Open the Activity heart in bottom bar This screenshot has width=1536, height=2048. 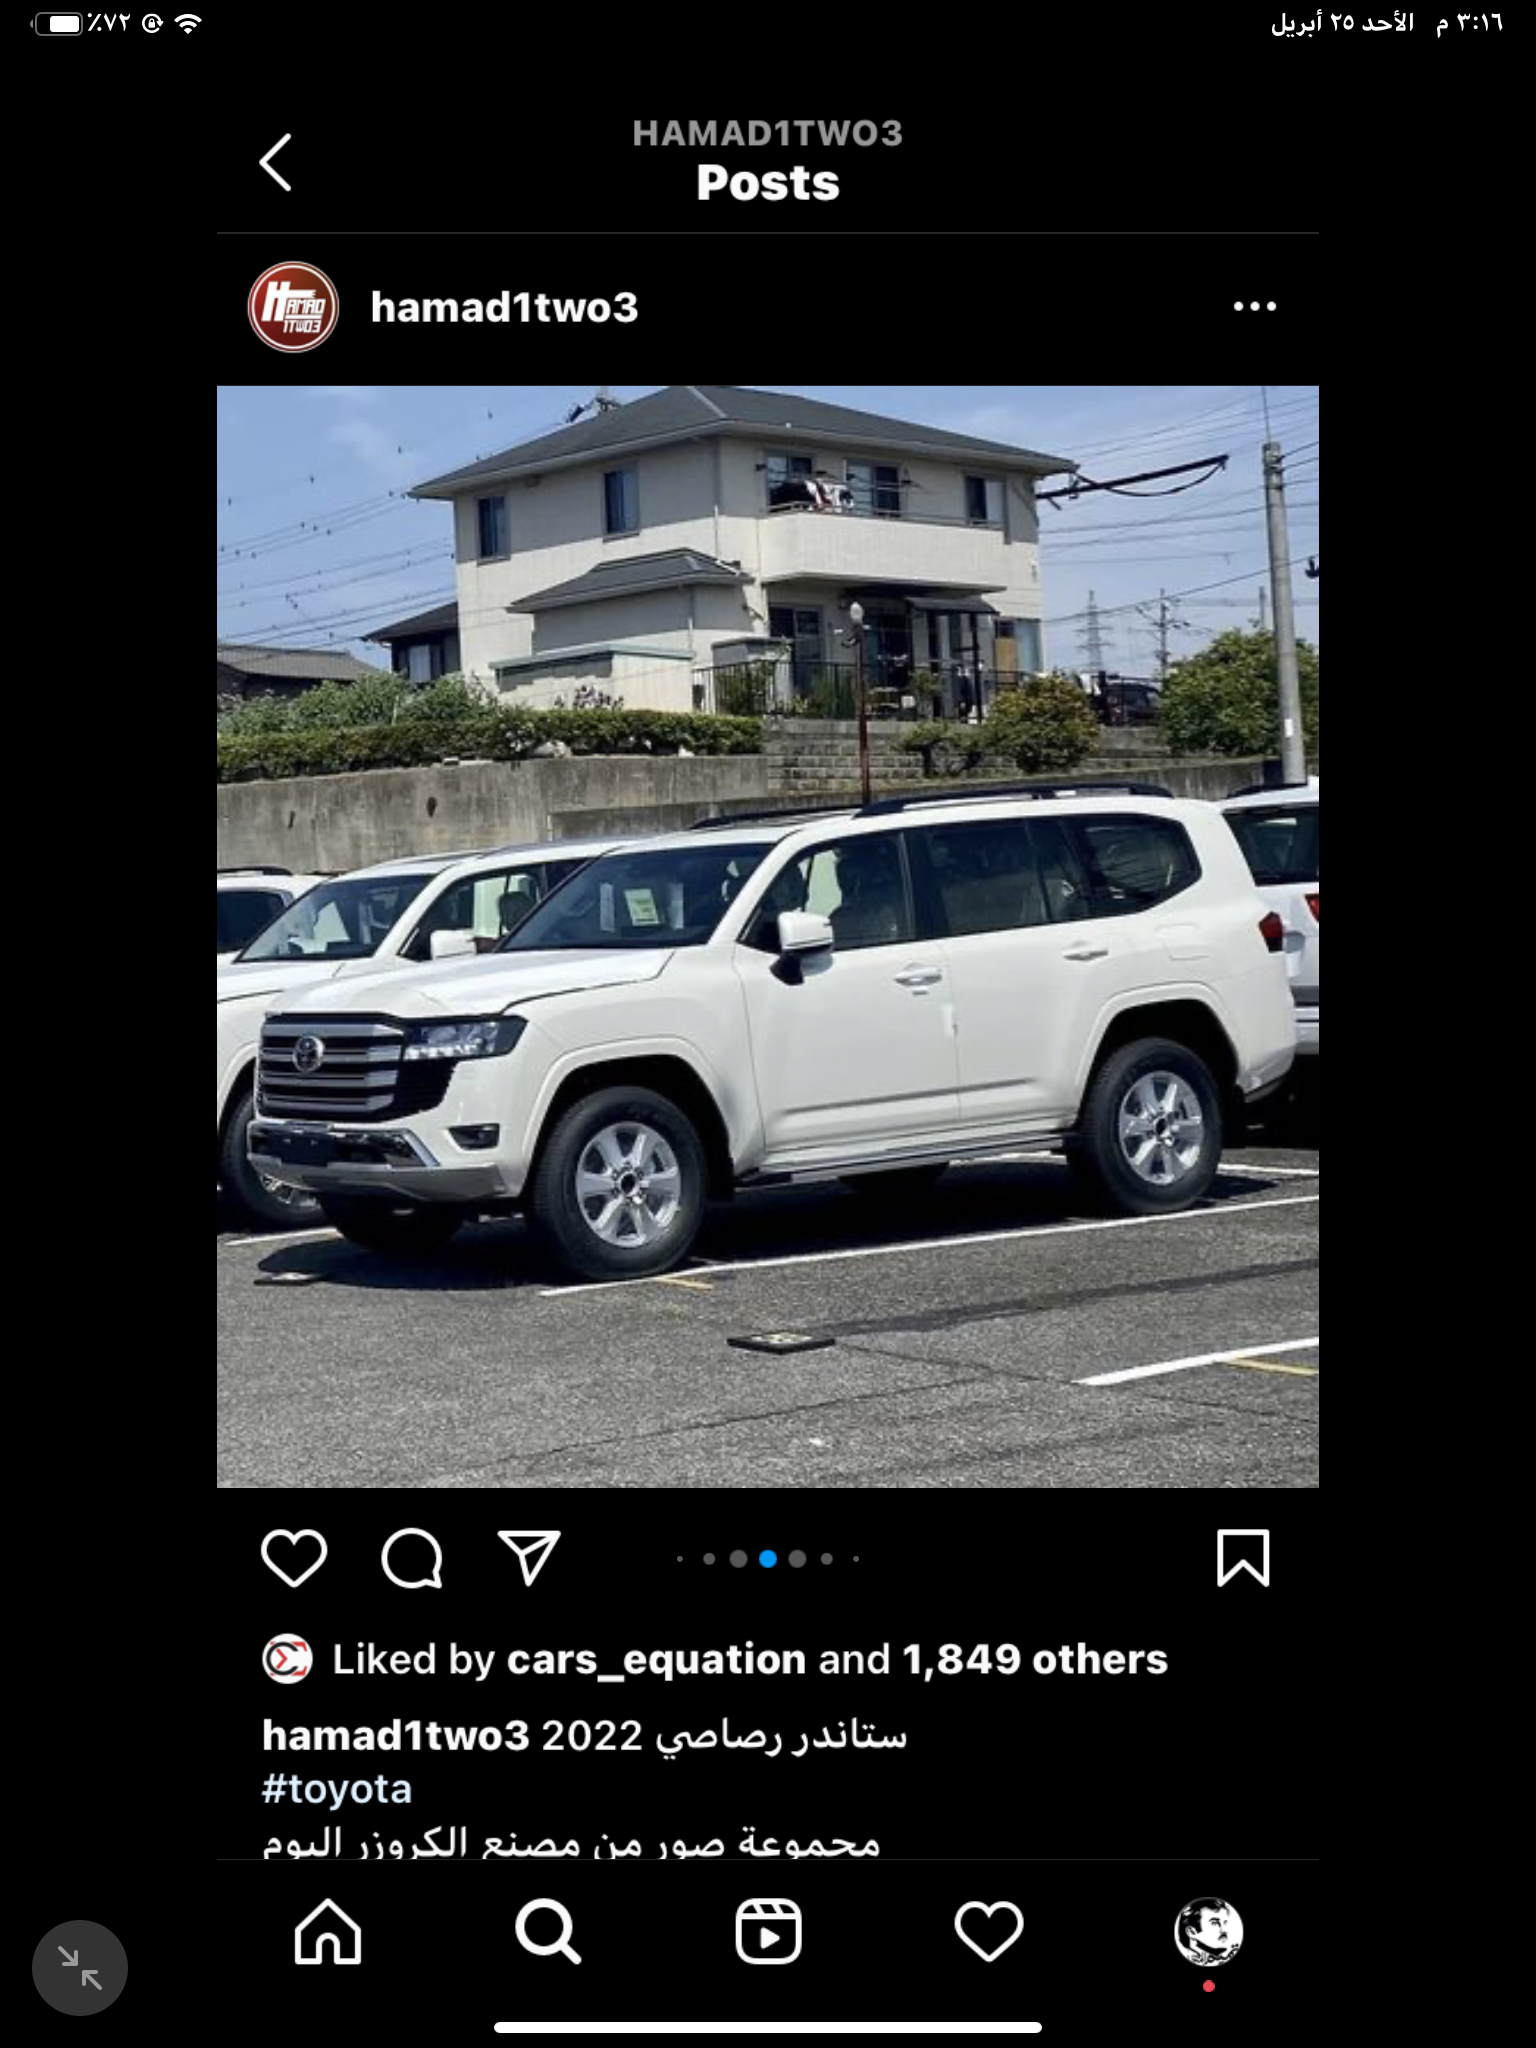[989, 1932]
